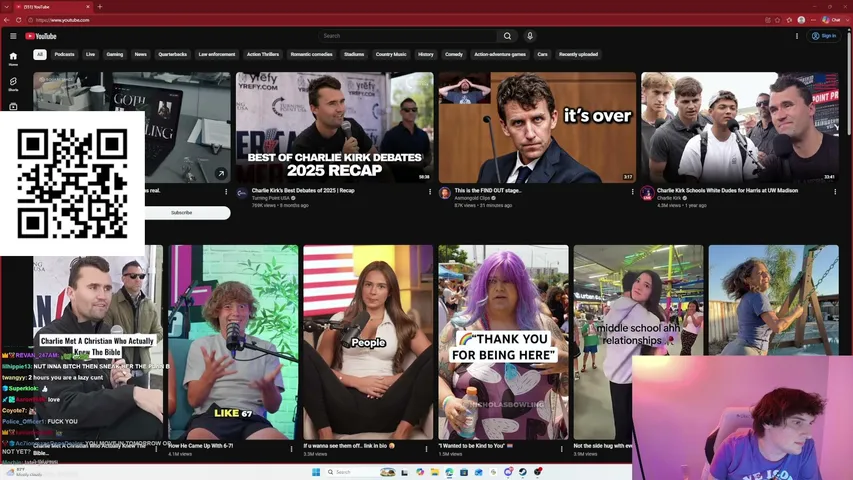This screenshot has width=853, height=480.
Task: Open options menu for FIND OUT stage video
Action: (632, 192)
